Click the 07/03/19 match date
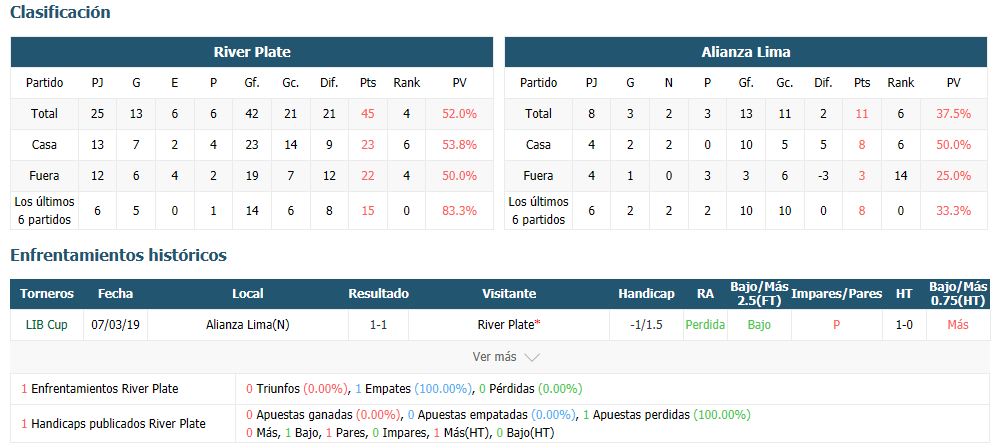The width and height of the screenshot is (995, 447). point(115,324)
